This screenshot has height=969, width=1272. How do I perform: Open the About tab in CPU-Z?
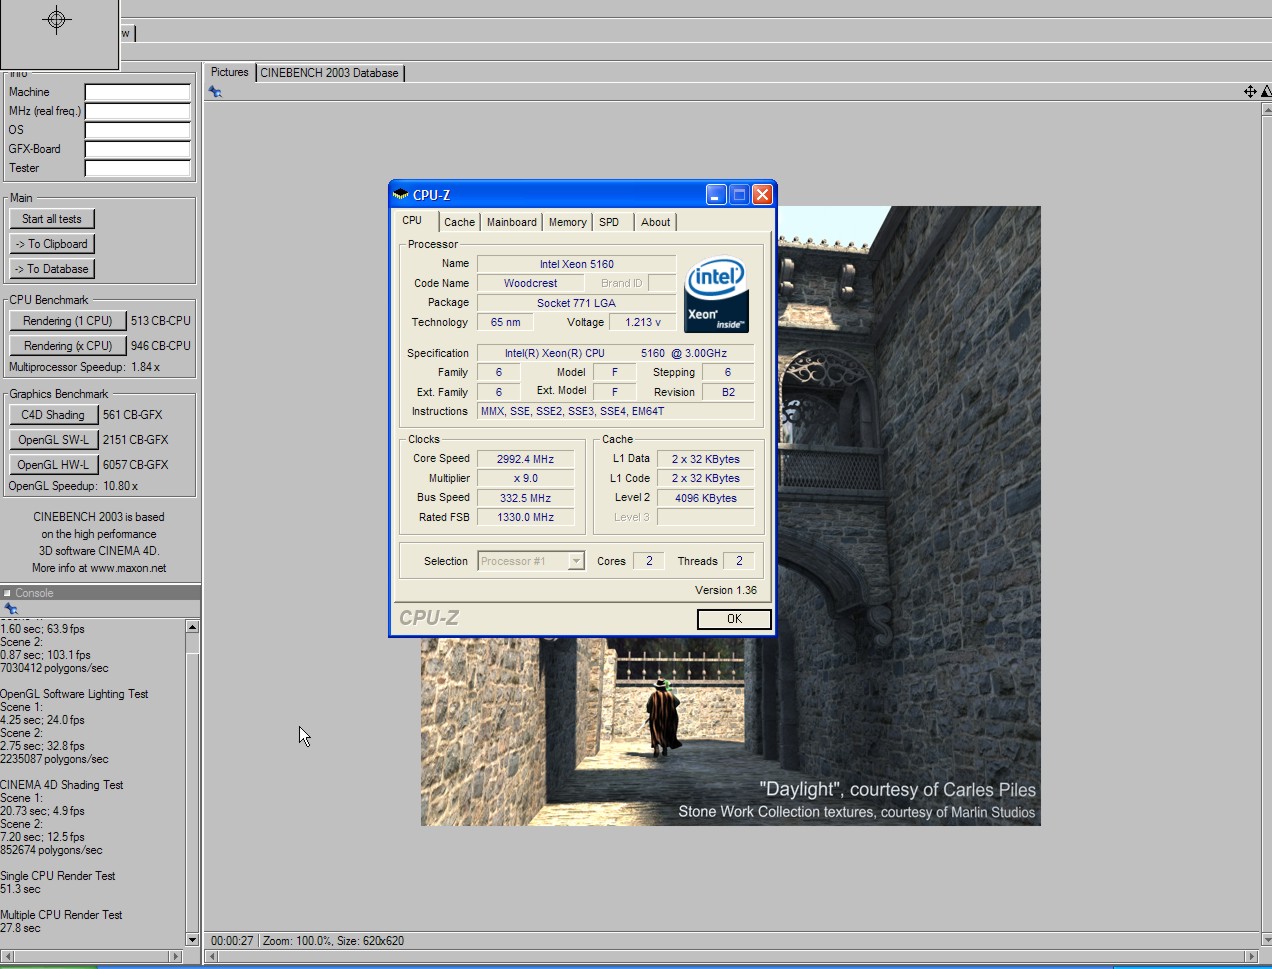tap(656, 222)
